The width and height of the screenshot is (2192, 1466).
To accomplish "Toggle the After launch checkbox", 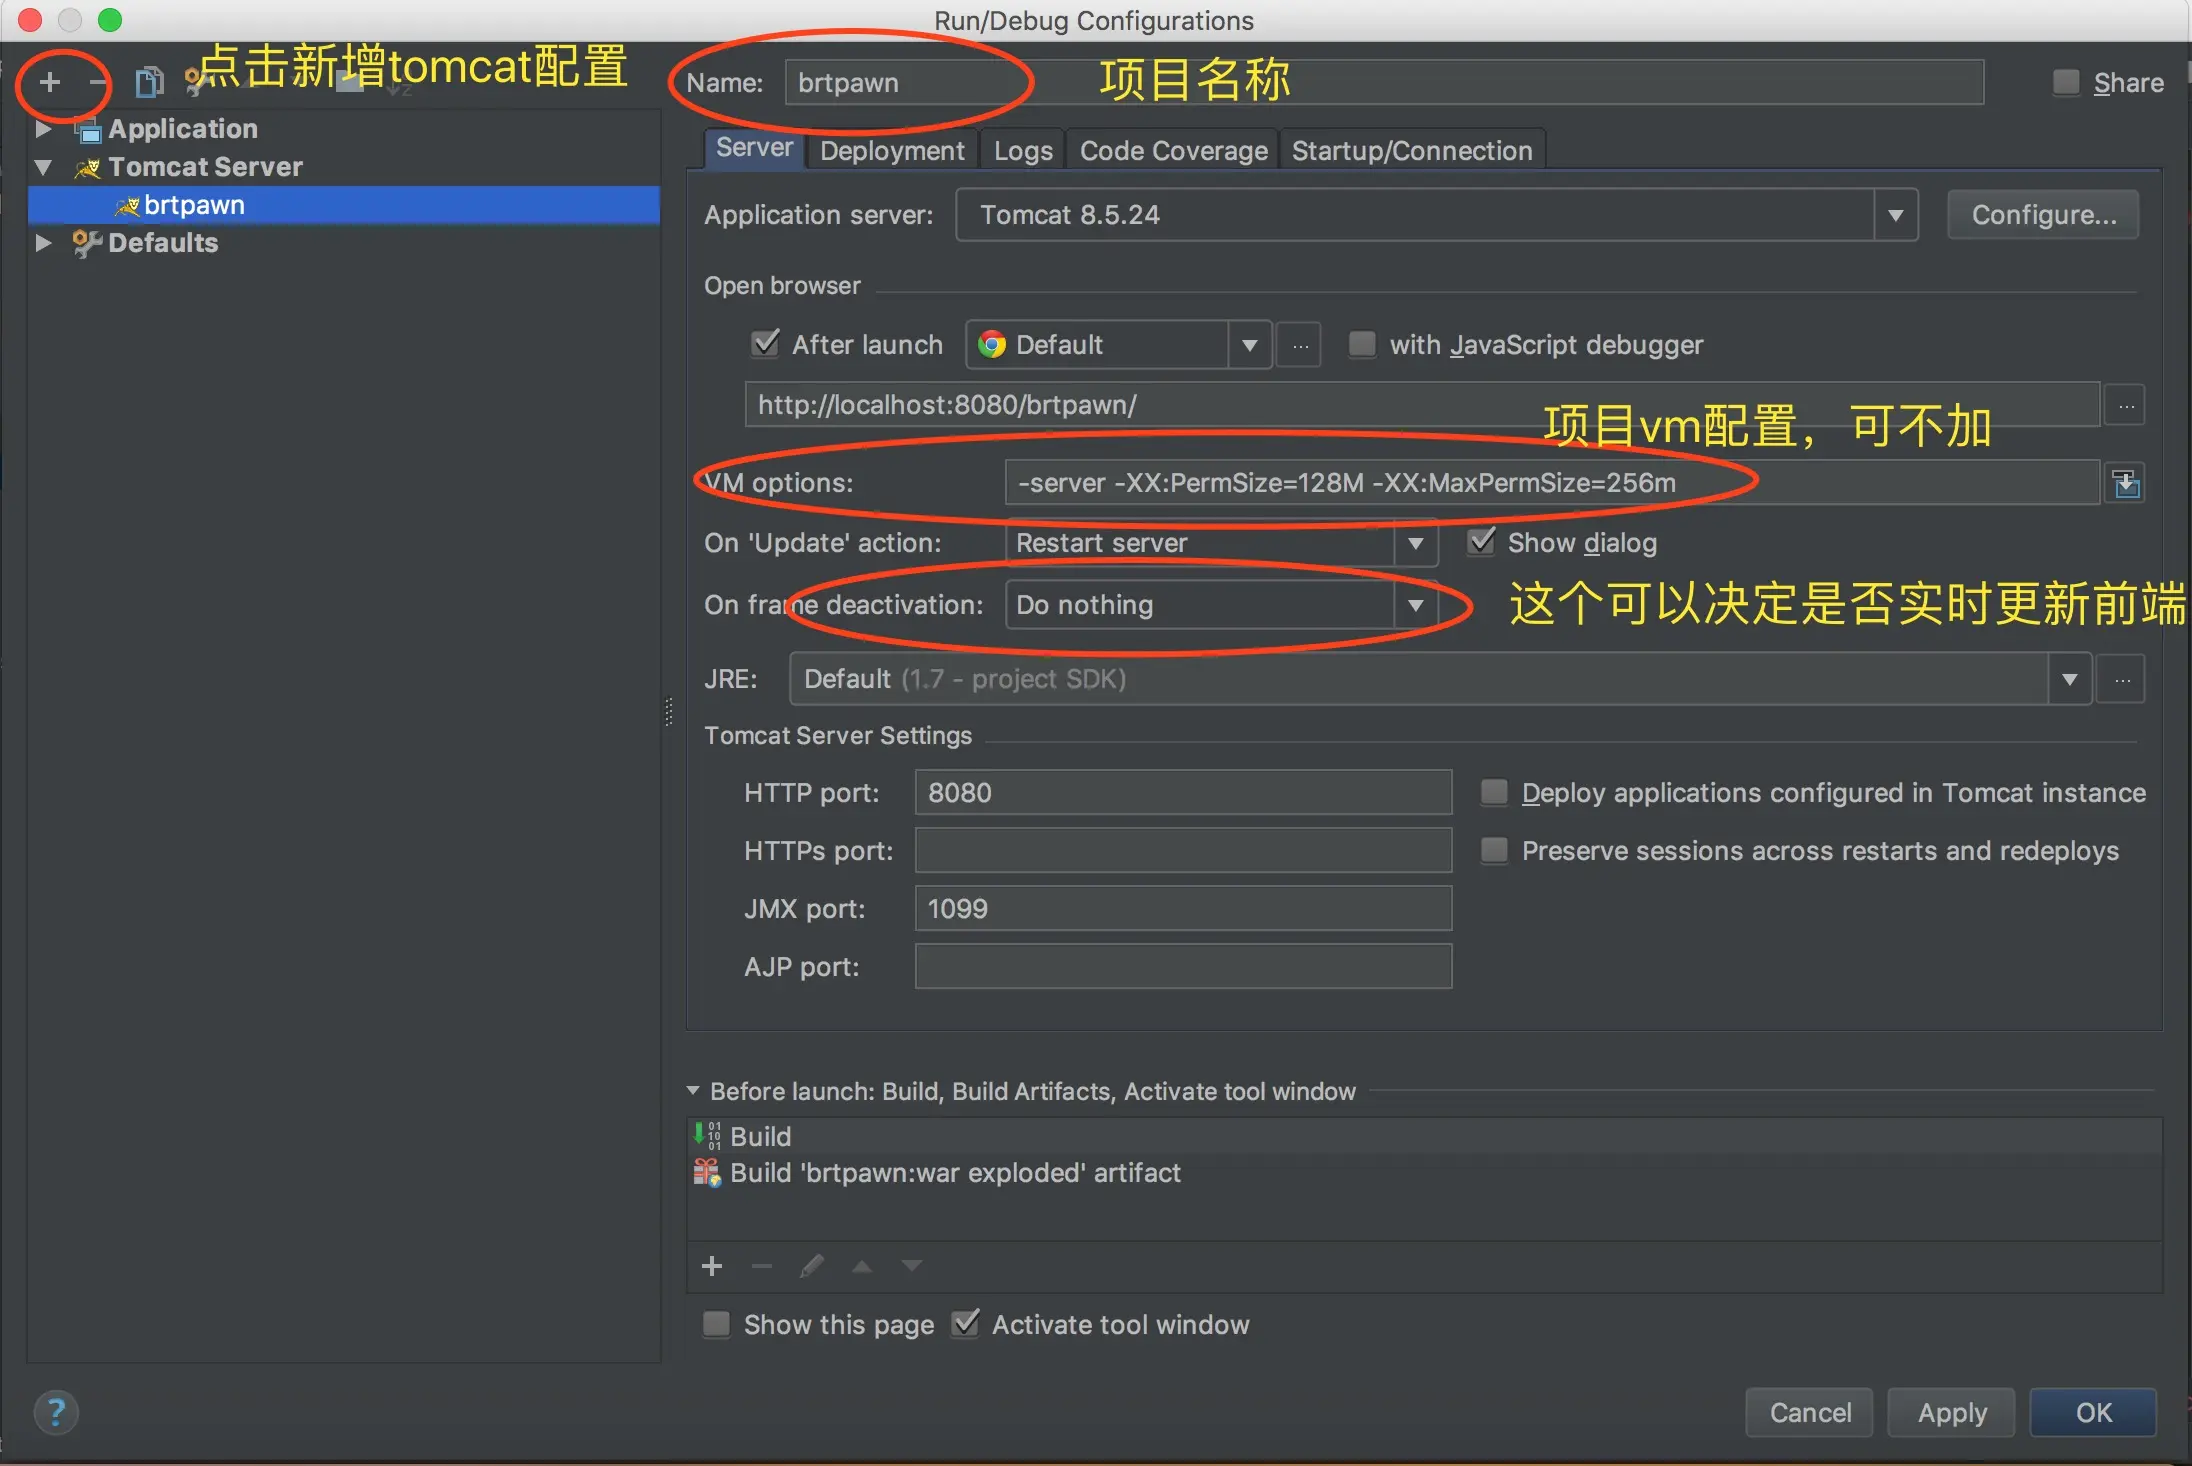I will click(766, 344).
